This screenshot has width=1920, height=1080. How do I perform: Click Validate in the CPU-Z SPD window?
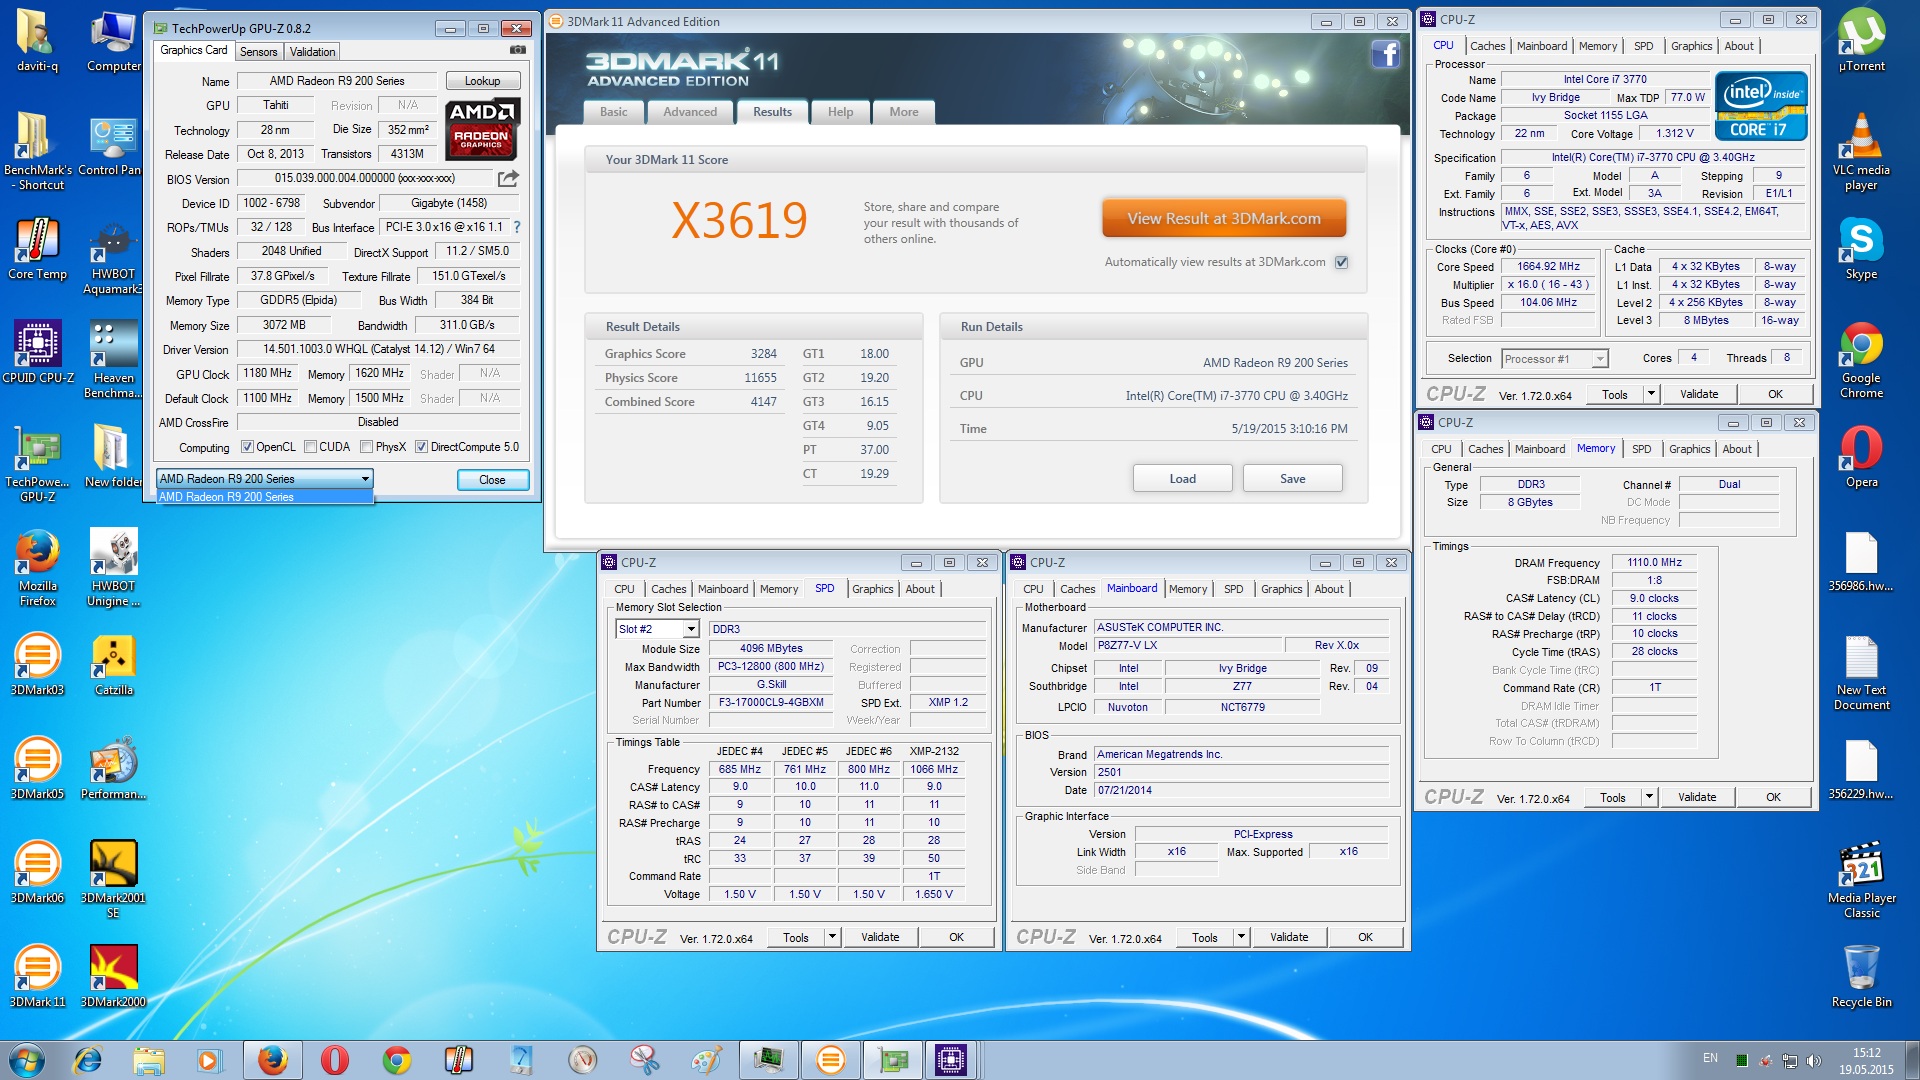pyautogui.click(x=880, y=937)
